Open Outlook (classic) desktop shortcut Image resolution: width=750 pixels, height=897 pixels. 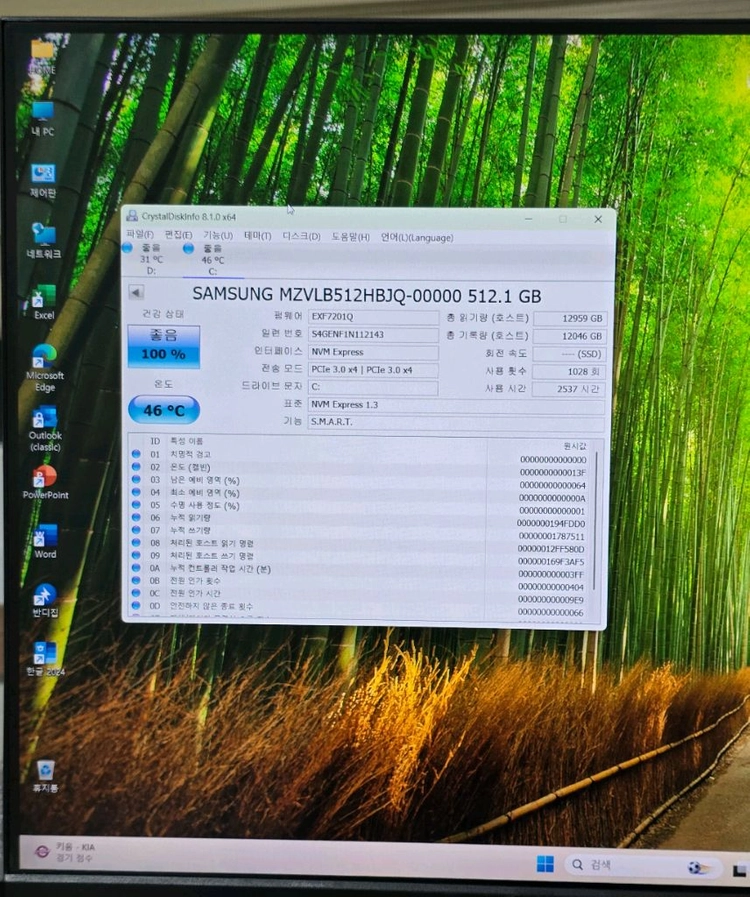coord(45,430)
